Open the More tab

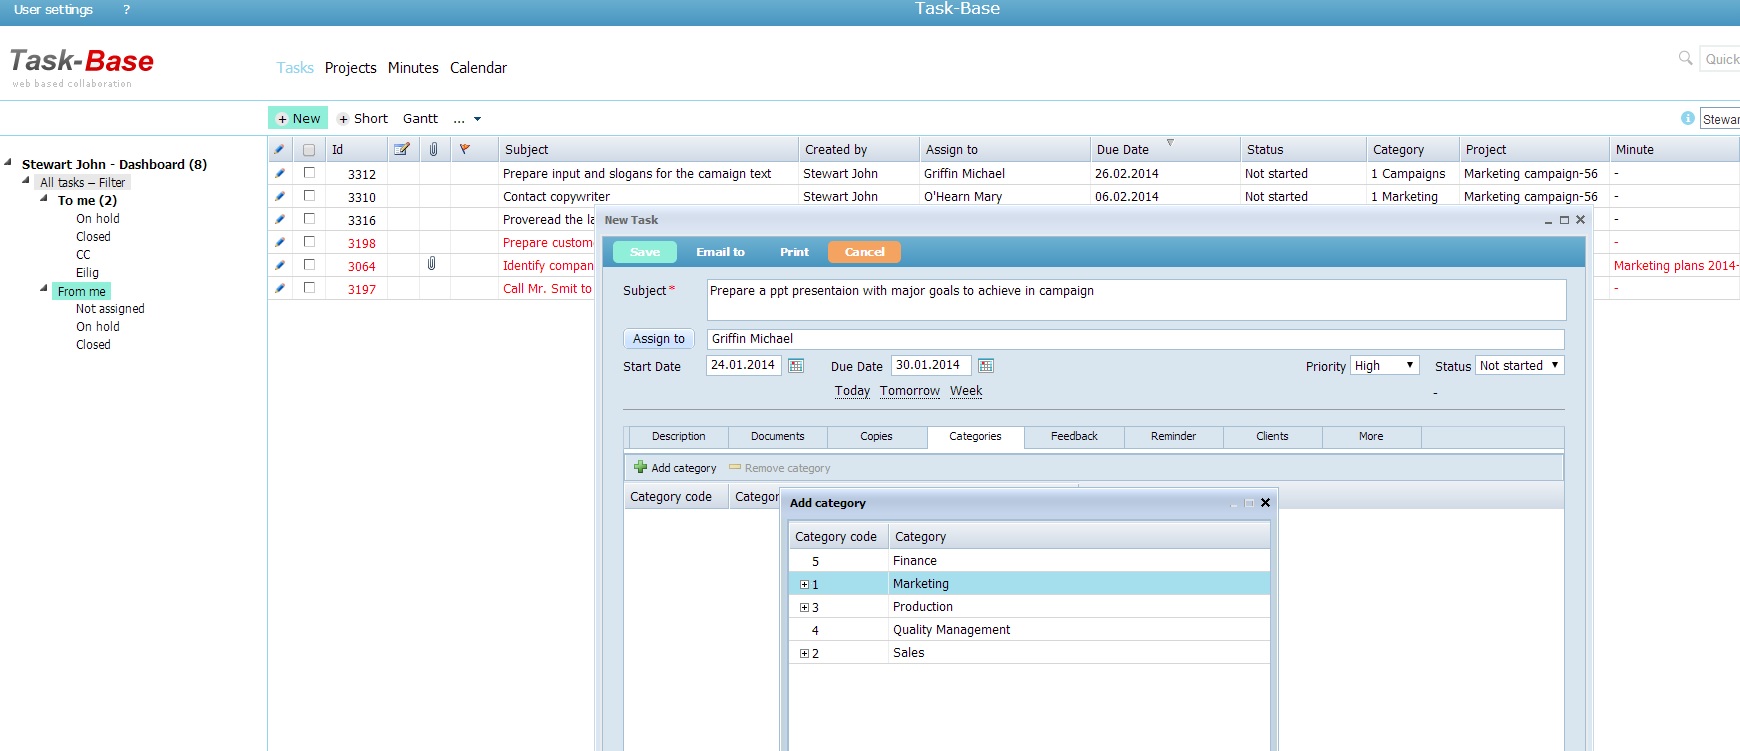point(1371,437)
